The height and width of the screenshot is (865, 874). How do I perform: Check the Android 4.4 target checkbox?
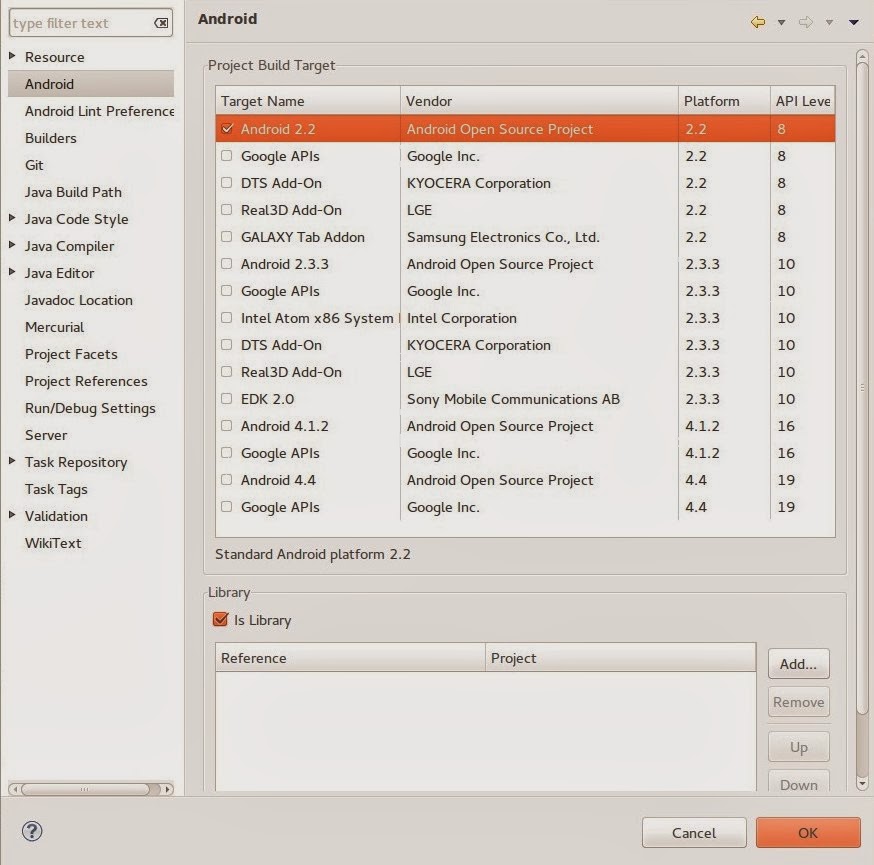[x=227, y=480]
